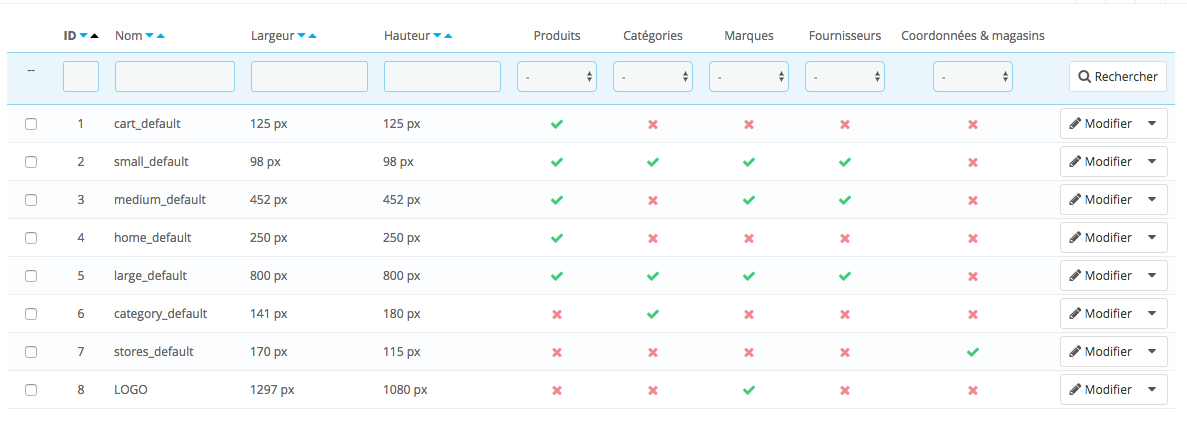Expand actions arrow next to small_default Modifier
1187x423 pixels.
pos(1153,162)
